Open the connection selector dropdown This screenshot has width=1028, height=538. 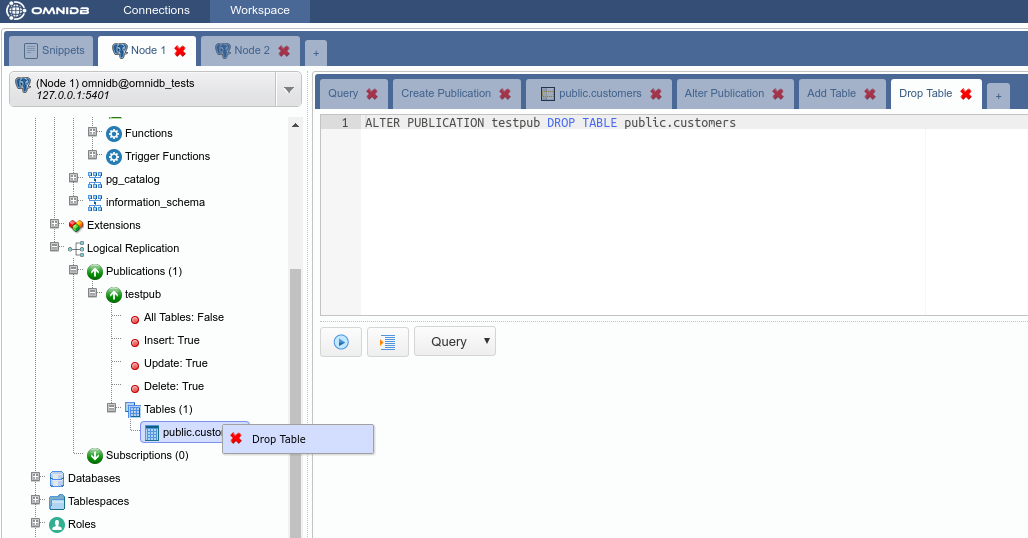point(289,89)
